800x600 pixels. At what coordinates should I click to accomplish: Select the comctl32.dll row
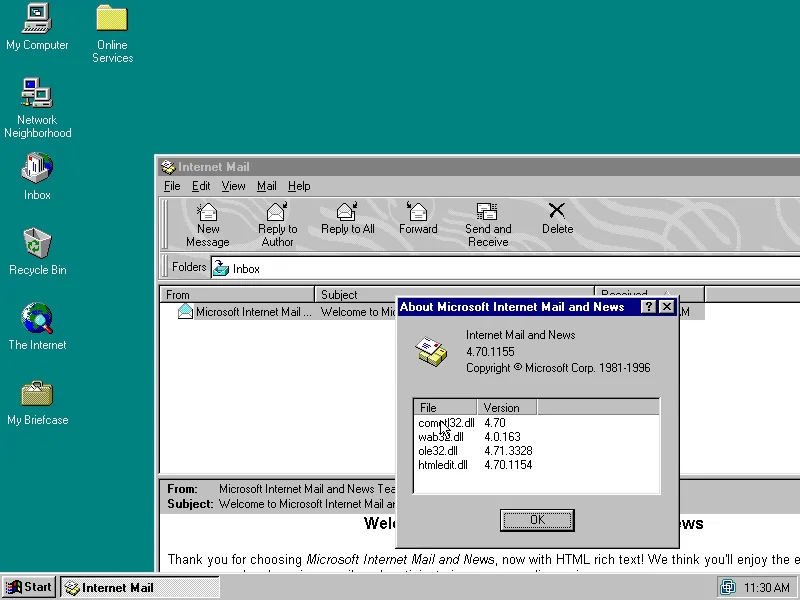(446, 423)
